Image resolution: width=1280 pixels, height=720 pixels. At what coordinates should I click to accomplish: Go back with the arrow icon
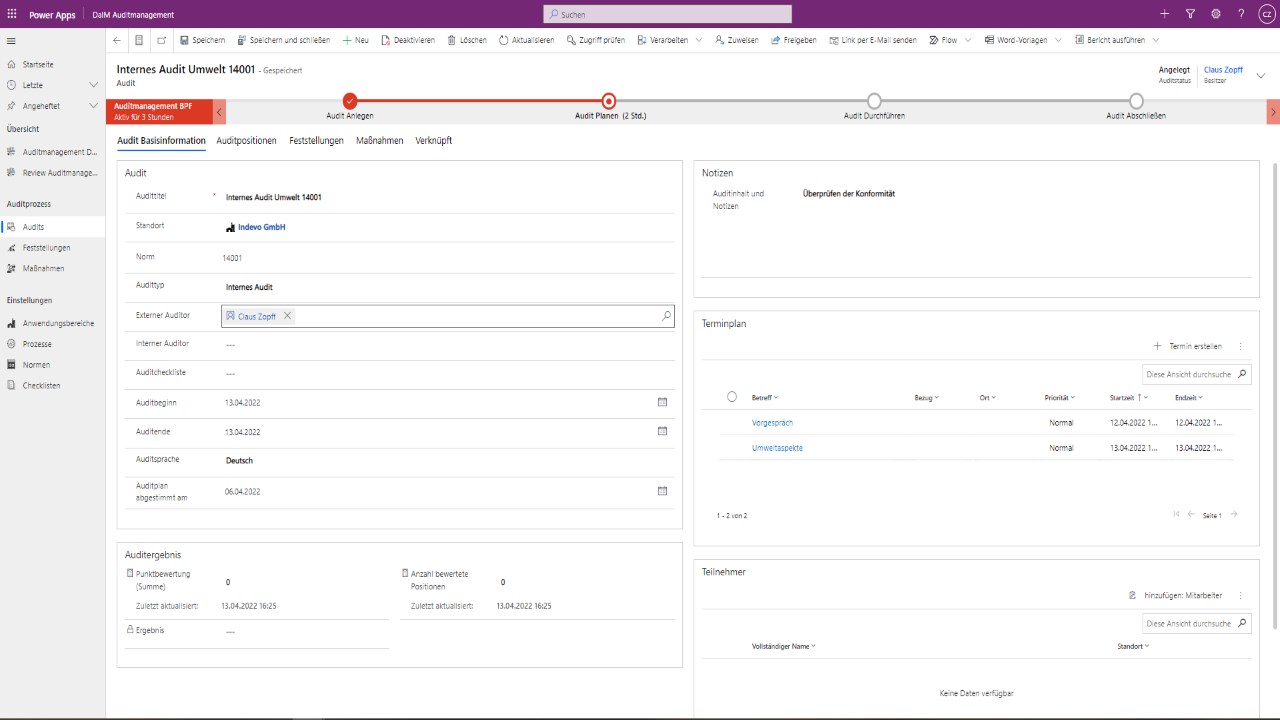[x=117, y=40]
